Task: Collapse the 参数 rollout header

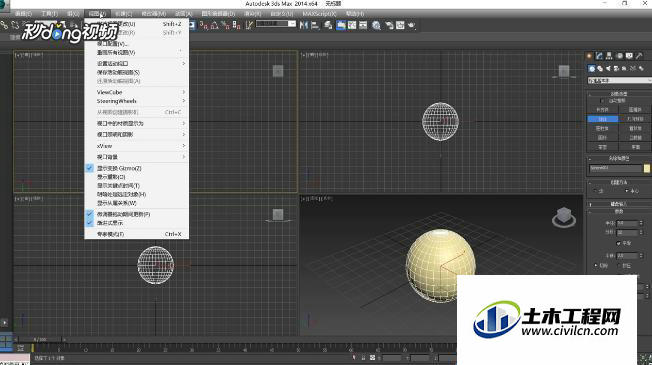Action: coord(619,212)
